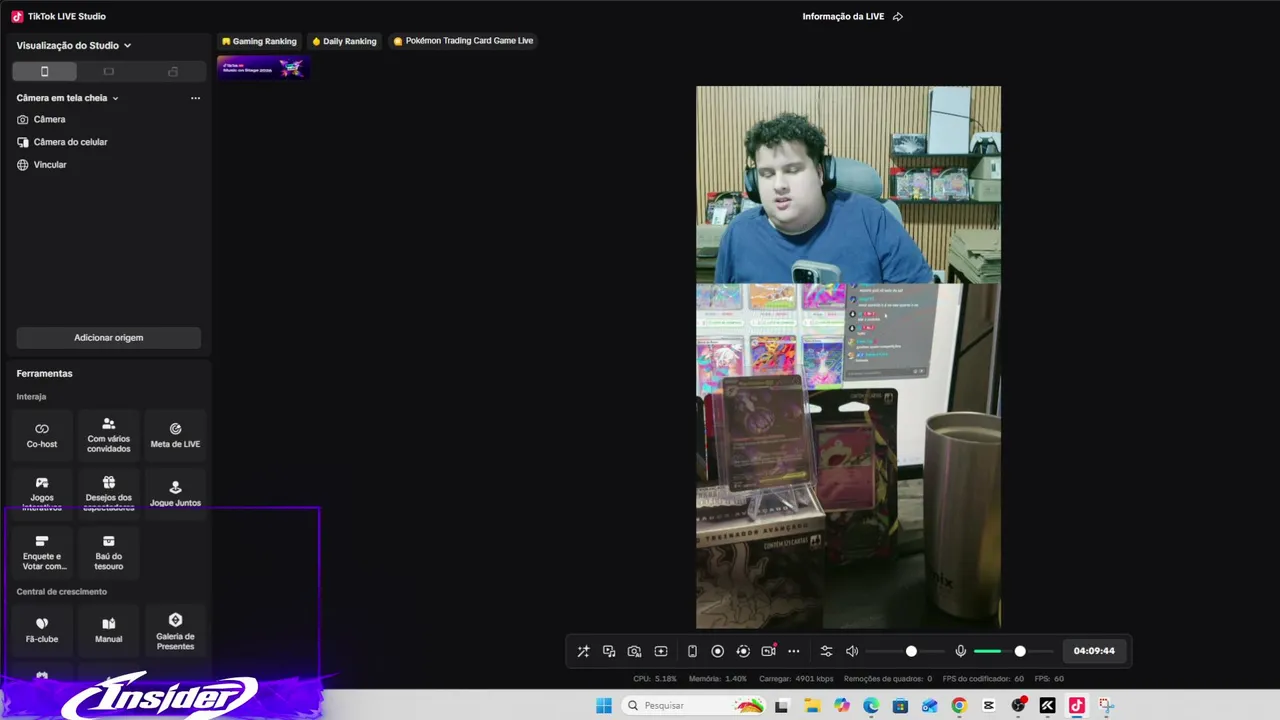
Task: Open Informação da LIVE
Action: click(845, 17)
